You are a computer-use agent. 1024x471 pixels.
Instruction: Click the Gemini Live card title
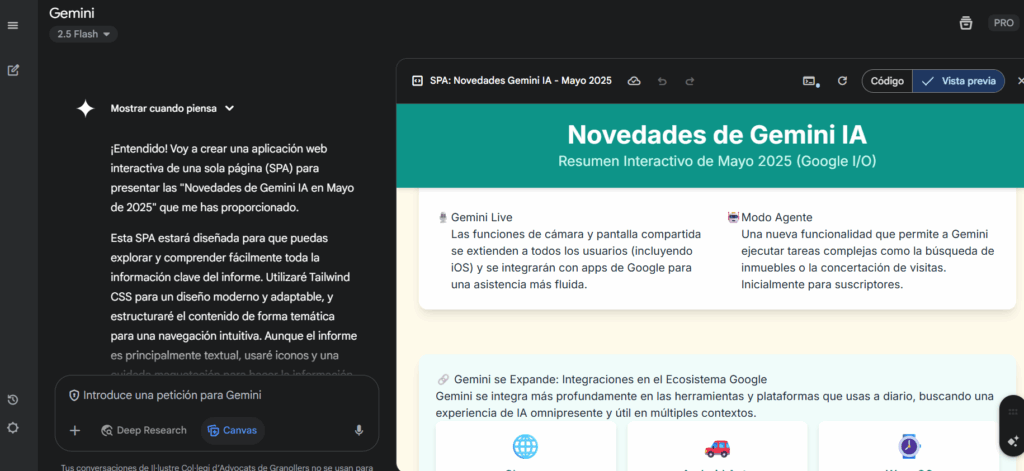482,218
